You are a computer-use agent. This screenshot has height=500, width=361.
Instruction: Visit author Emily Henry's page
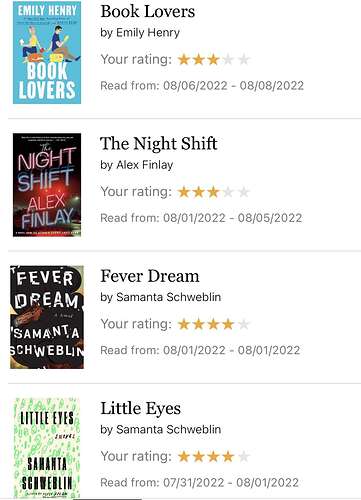click(x=148, y=33)
